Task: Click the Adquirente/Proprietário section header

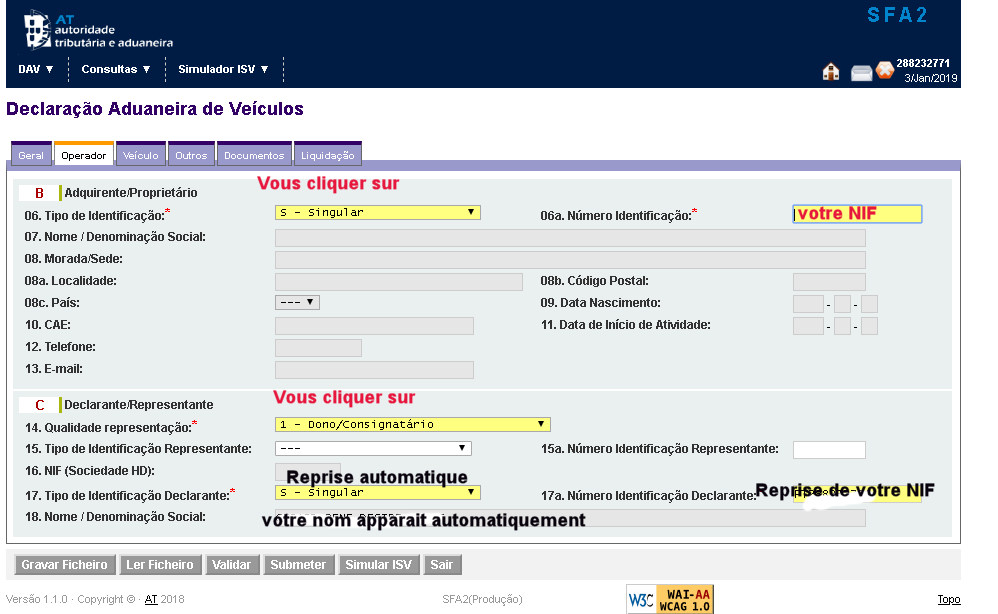Action: (x=130, y=193)
